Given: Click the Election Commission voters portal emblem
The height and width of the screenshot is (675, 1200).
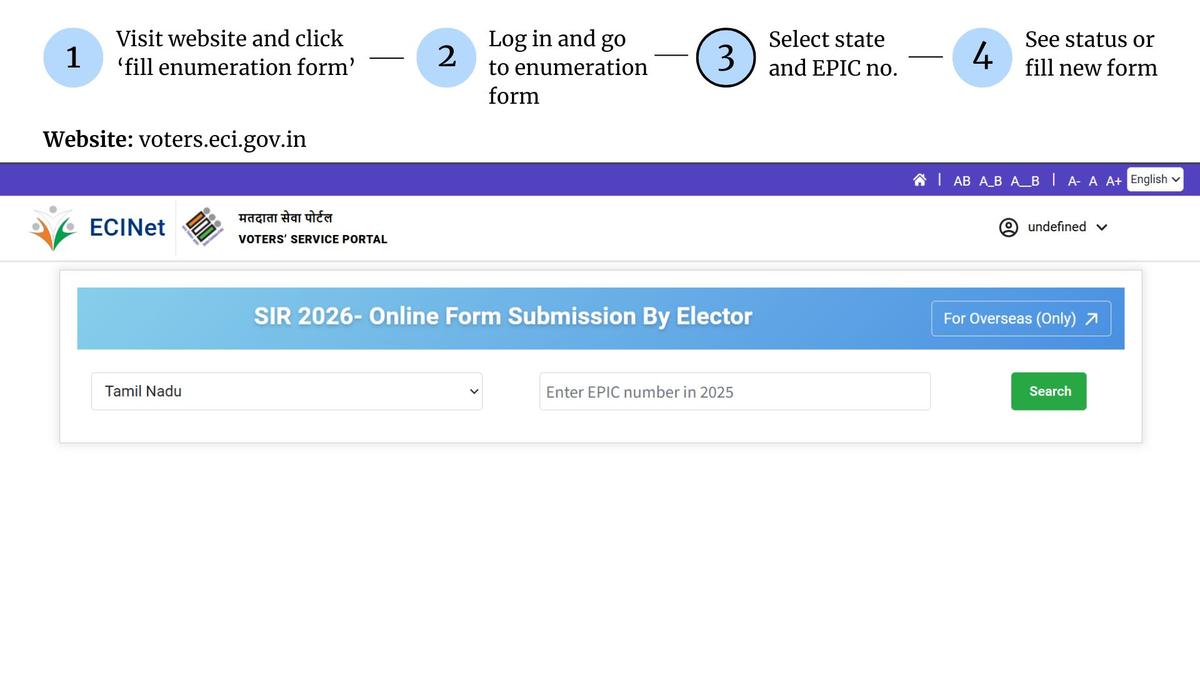Looking at the screenshot, I should 202,227.
